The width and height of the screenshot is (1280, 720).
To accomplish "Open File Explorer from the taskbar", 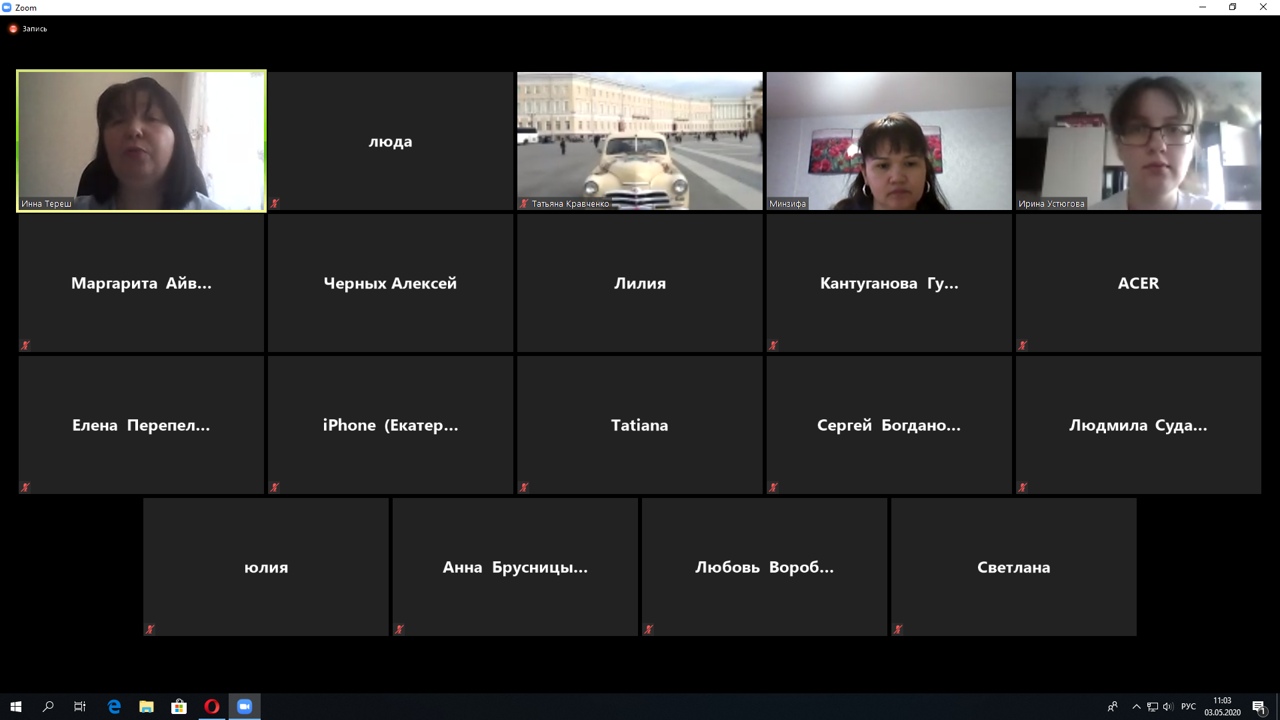I will pyautogui.click(x=146, y=706).
